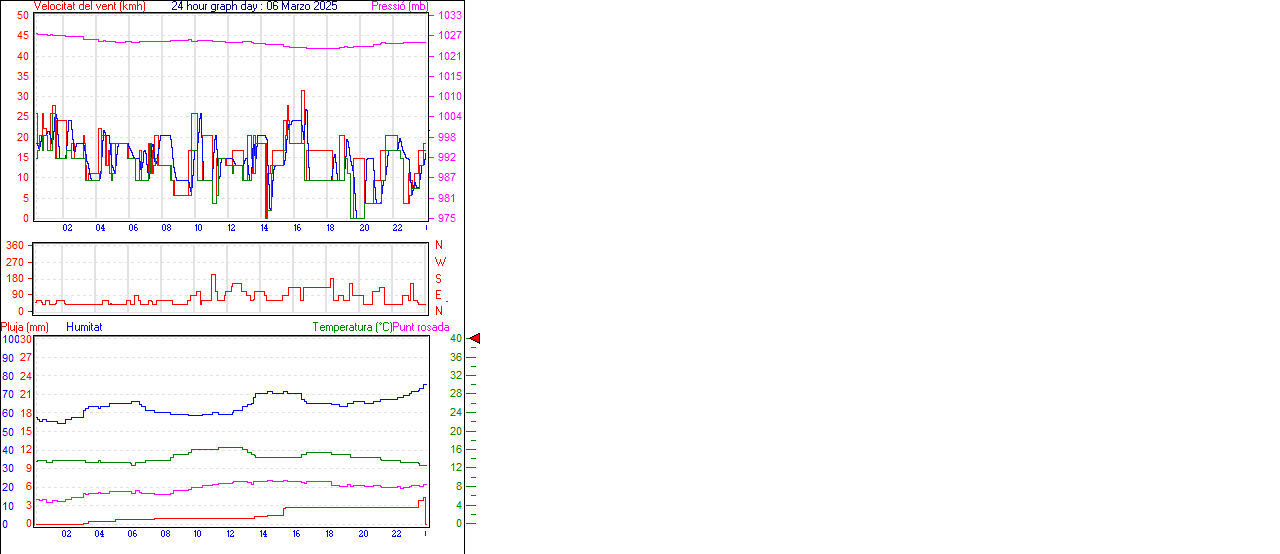Click the 02 hour tick under the bottom chart

(x=66, y=534)
